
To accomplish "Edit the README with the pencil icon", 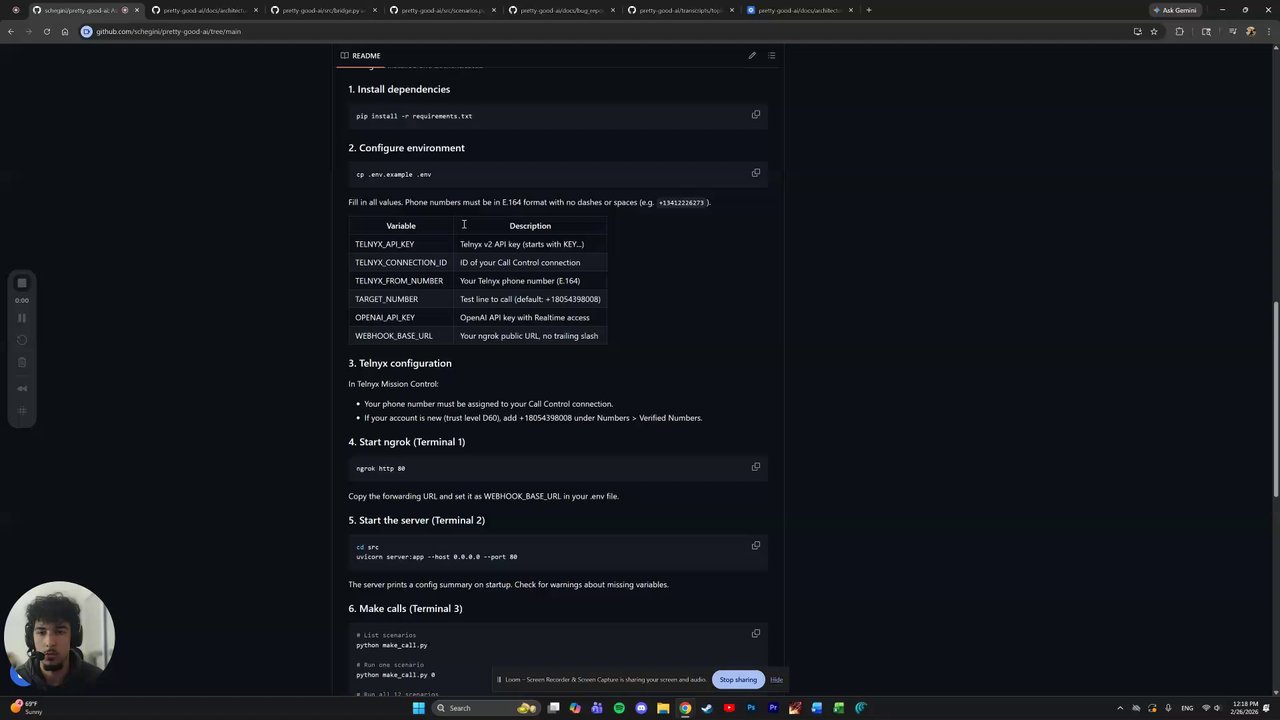I will pos(752,56).
